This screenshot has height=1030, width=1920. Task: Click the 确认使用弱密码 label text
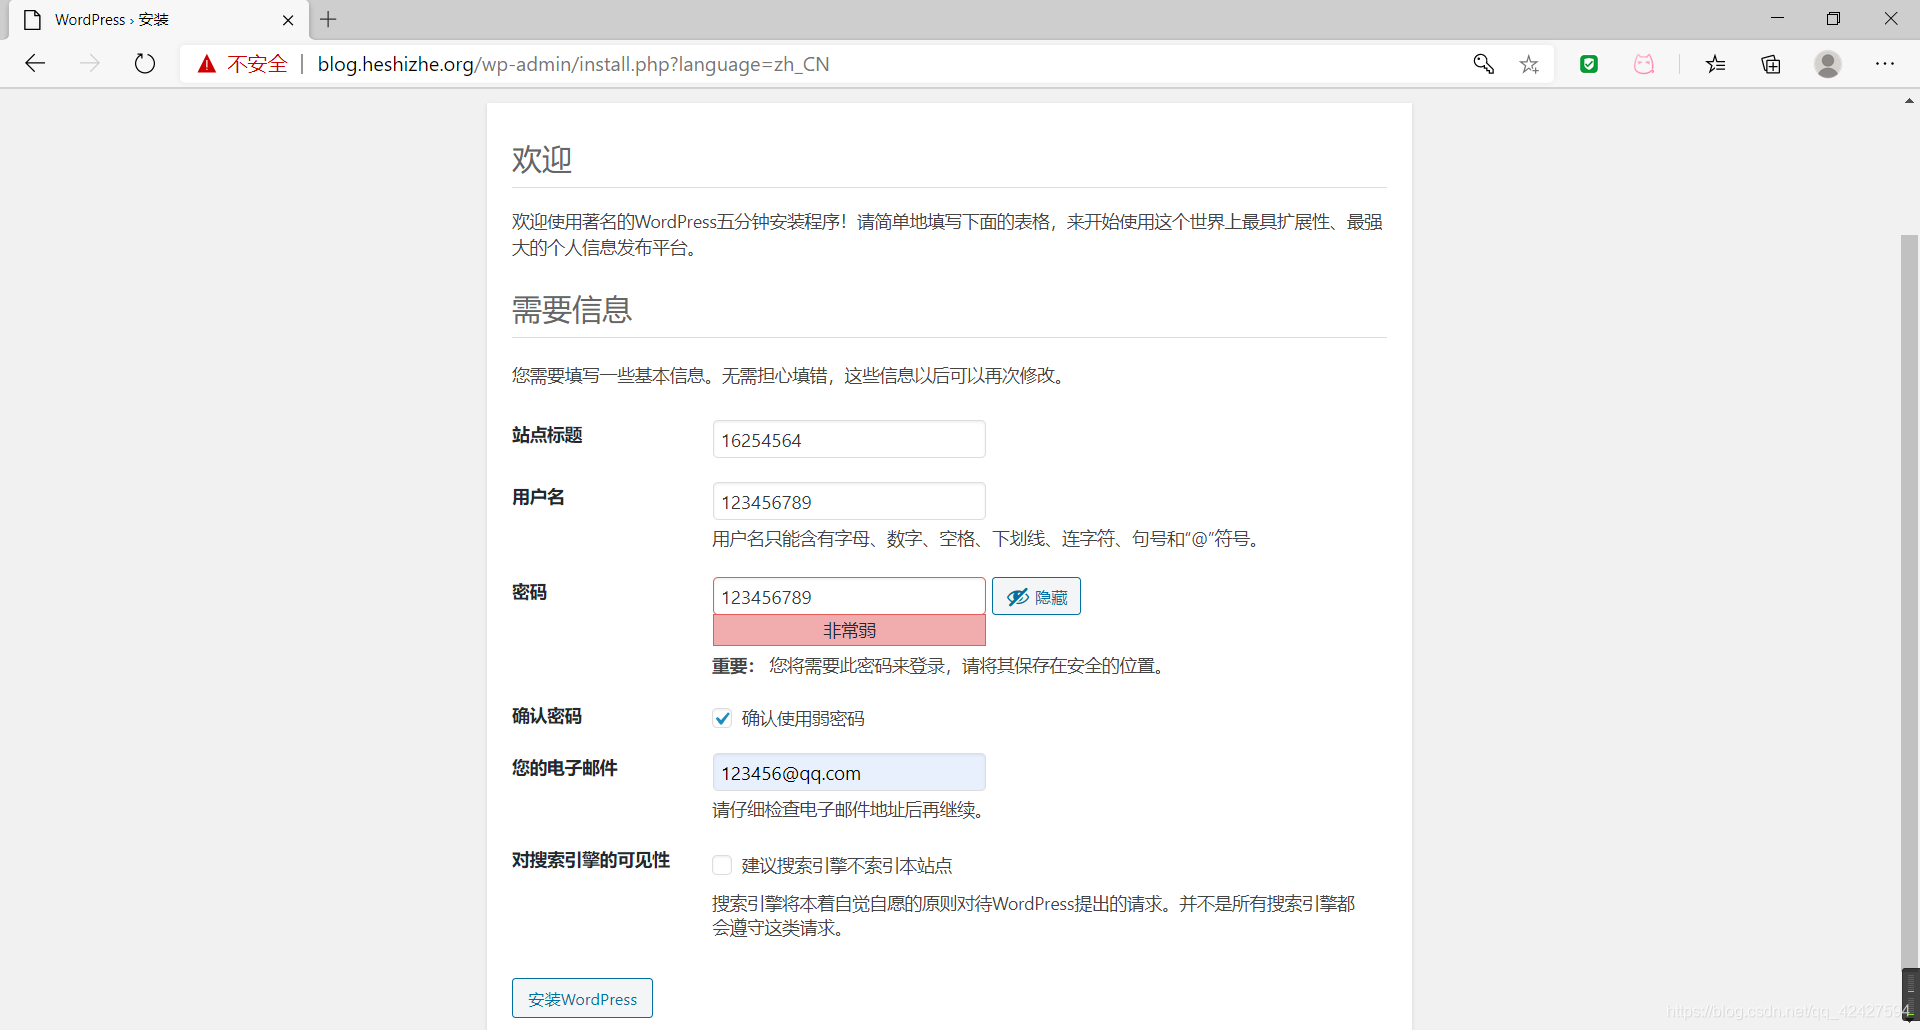803,719
